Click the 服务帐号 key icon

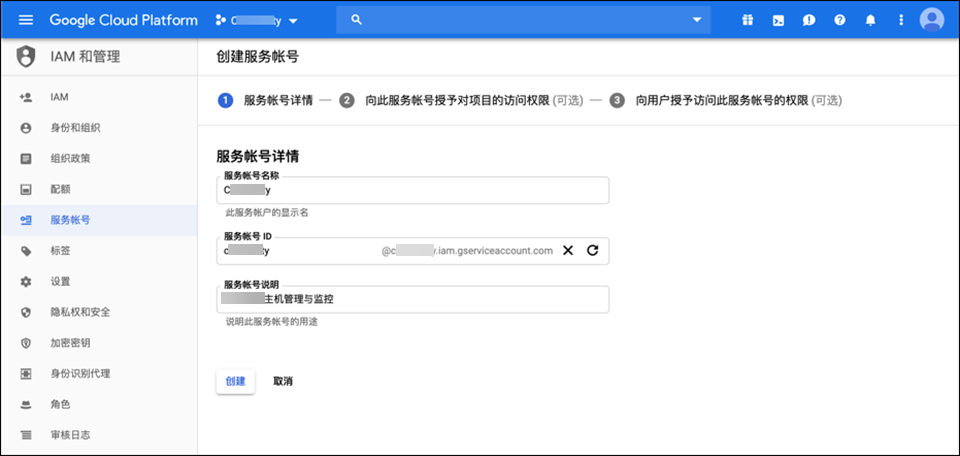tap(26, 220)
